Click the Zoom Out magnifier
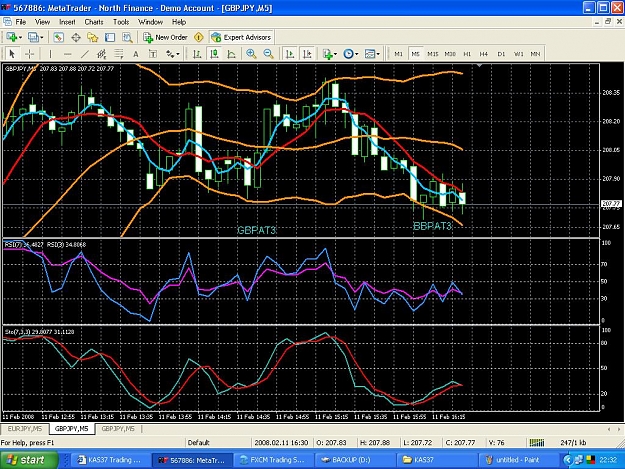The width and height of the screenshot is (625, 469). click(x=269, y=53)
